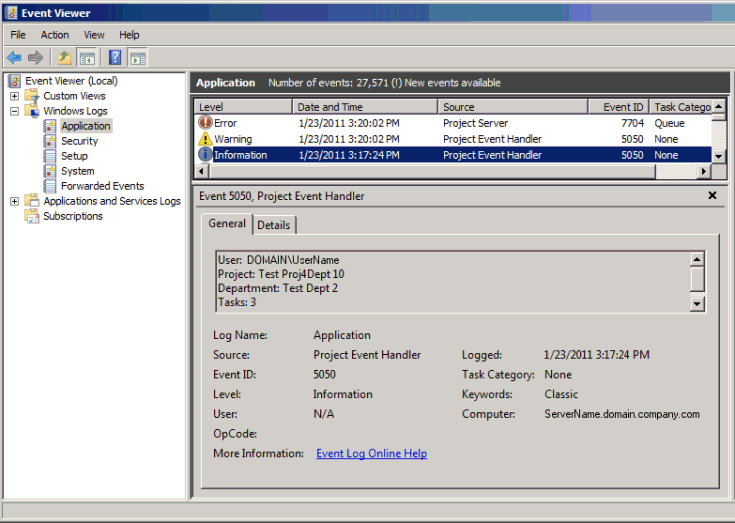The height and width of the screenshot is (523, 735).
Task: Click the red Error level icon
Action: coord(205,123)
